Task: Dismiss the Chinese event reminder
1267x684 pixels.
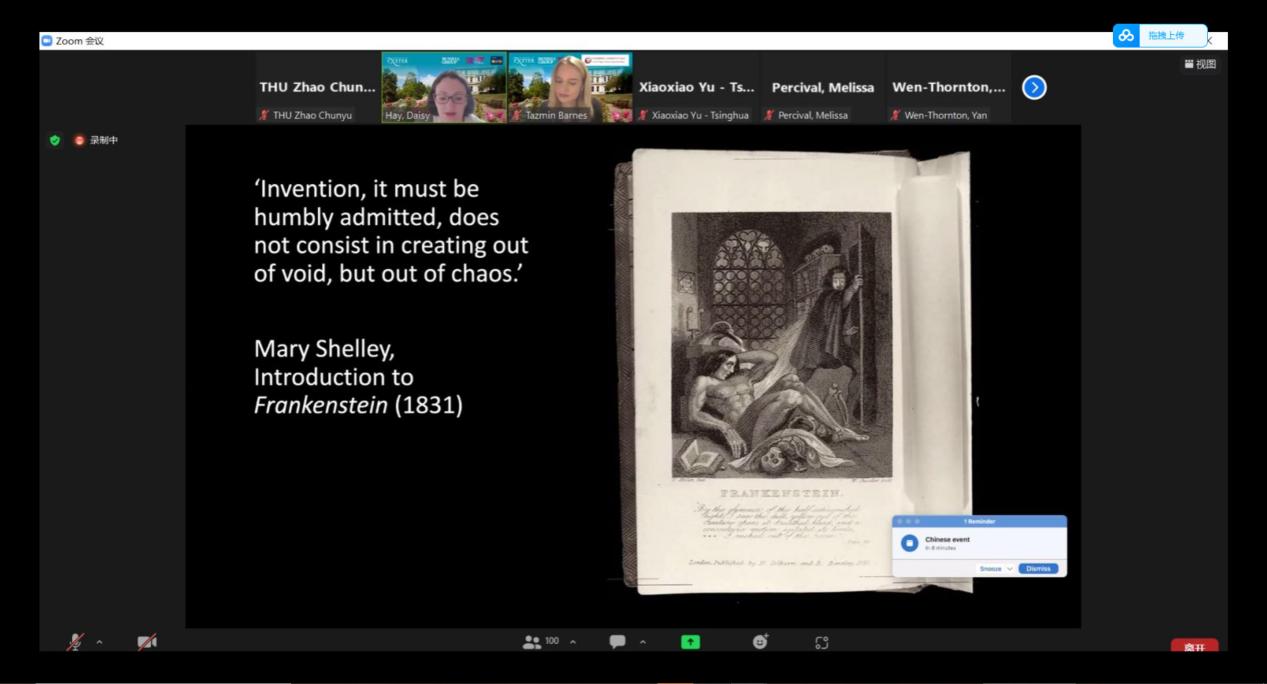Action: coord(1037,568)
